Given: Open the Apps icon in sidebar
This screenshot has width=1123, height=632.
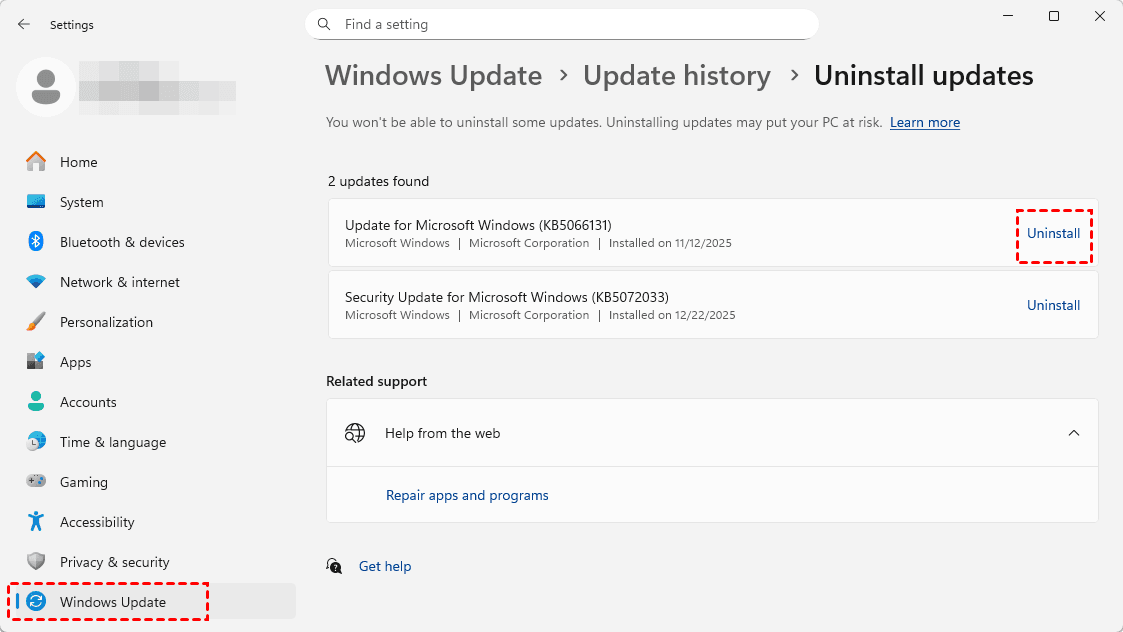Looking at the screenshot, I should click(x=36, y=362).
